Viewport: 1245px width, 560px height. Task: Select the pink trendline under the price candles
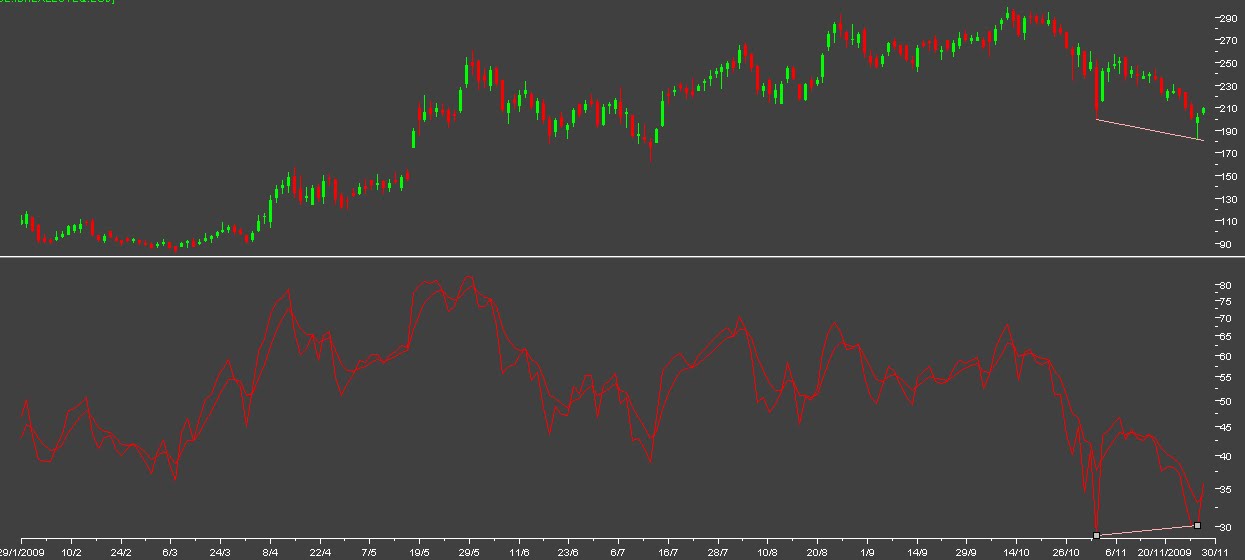(x=1149, y=130)
